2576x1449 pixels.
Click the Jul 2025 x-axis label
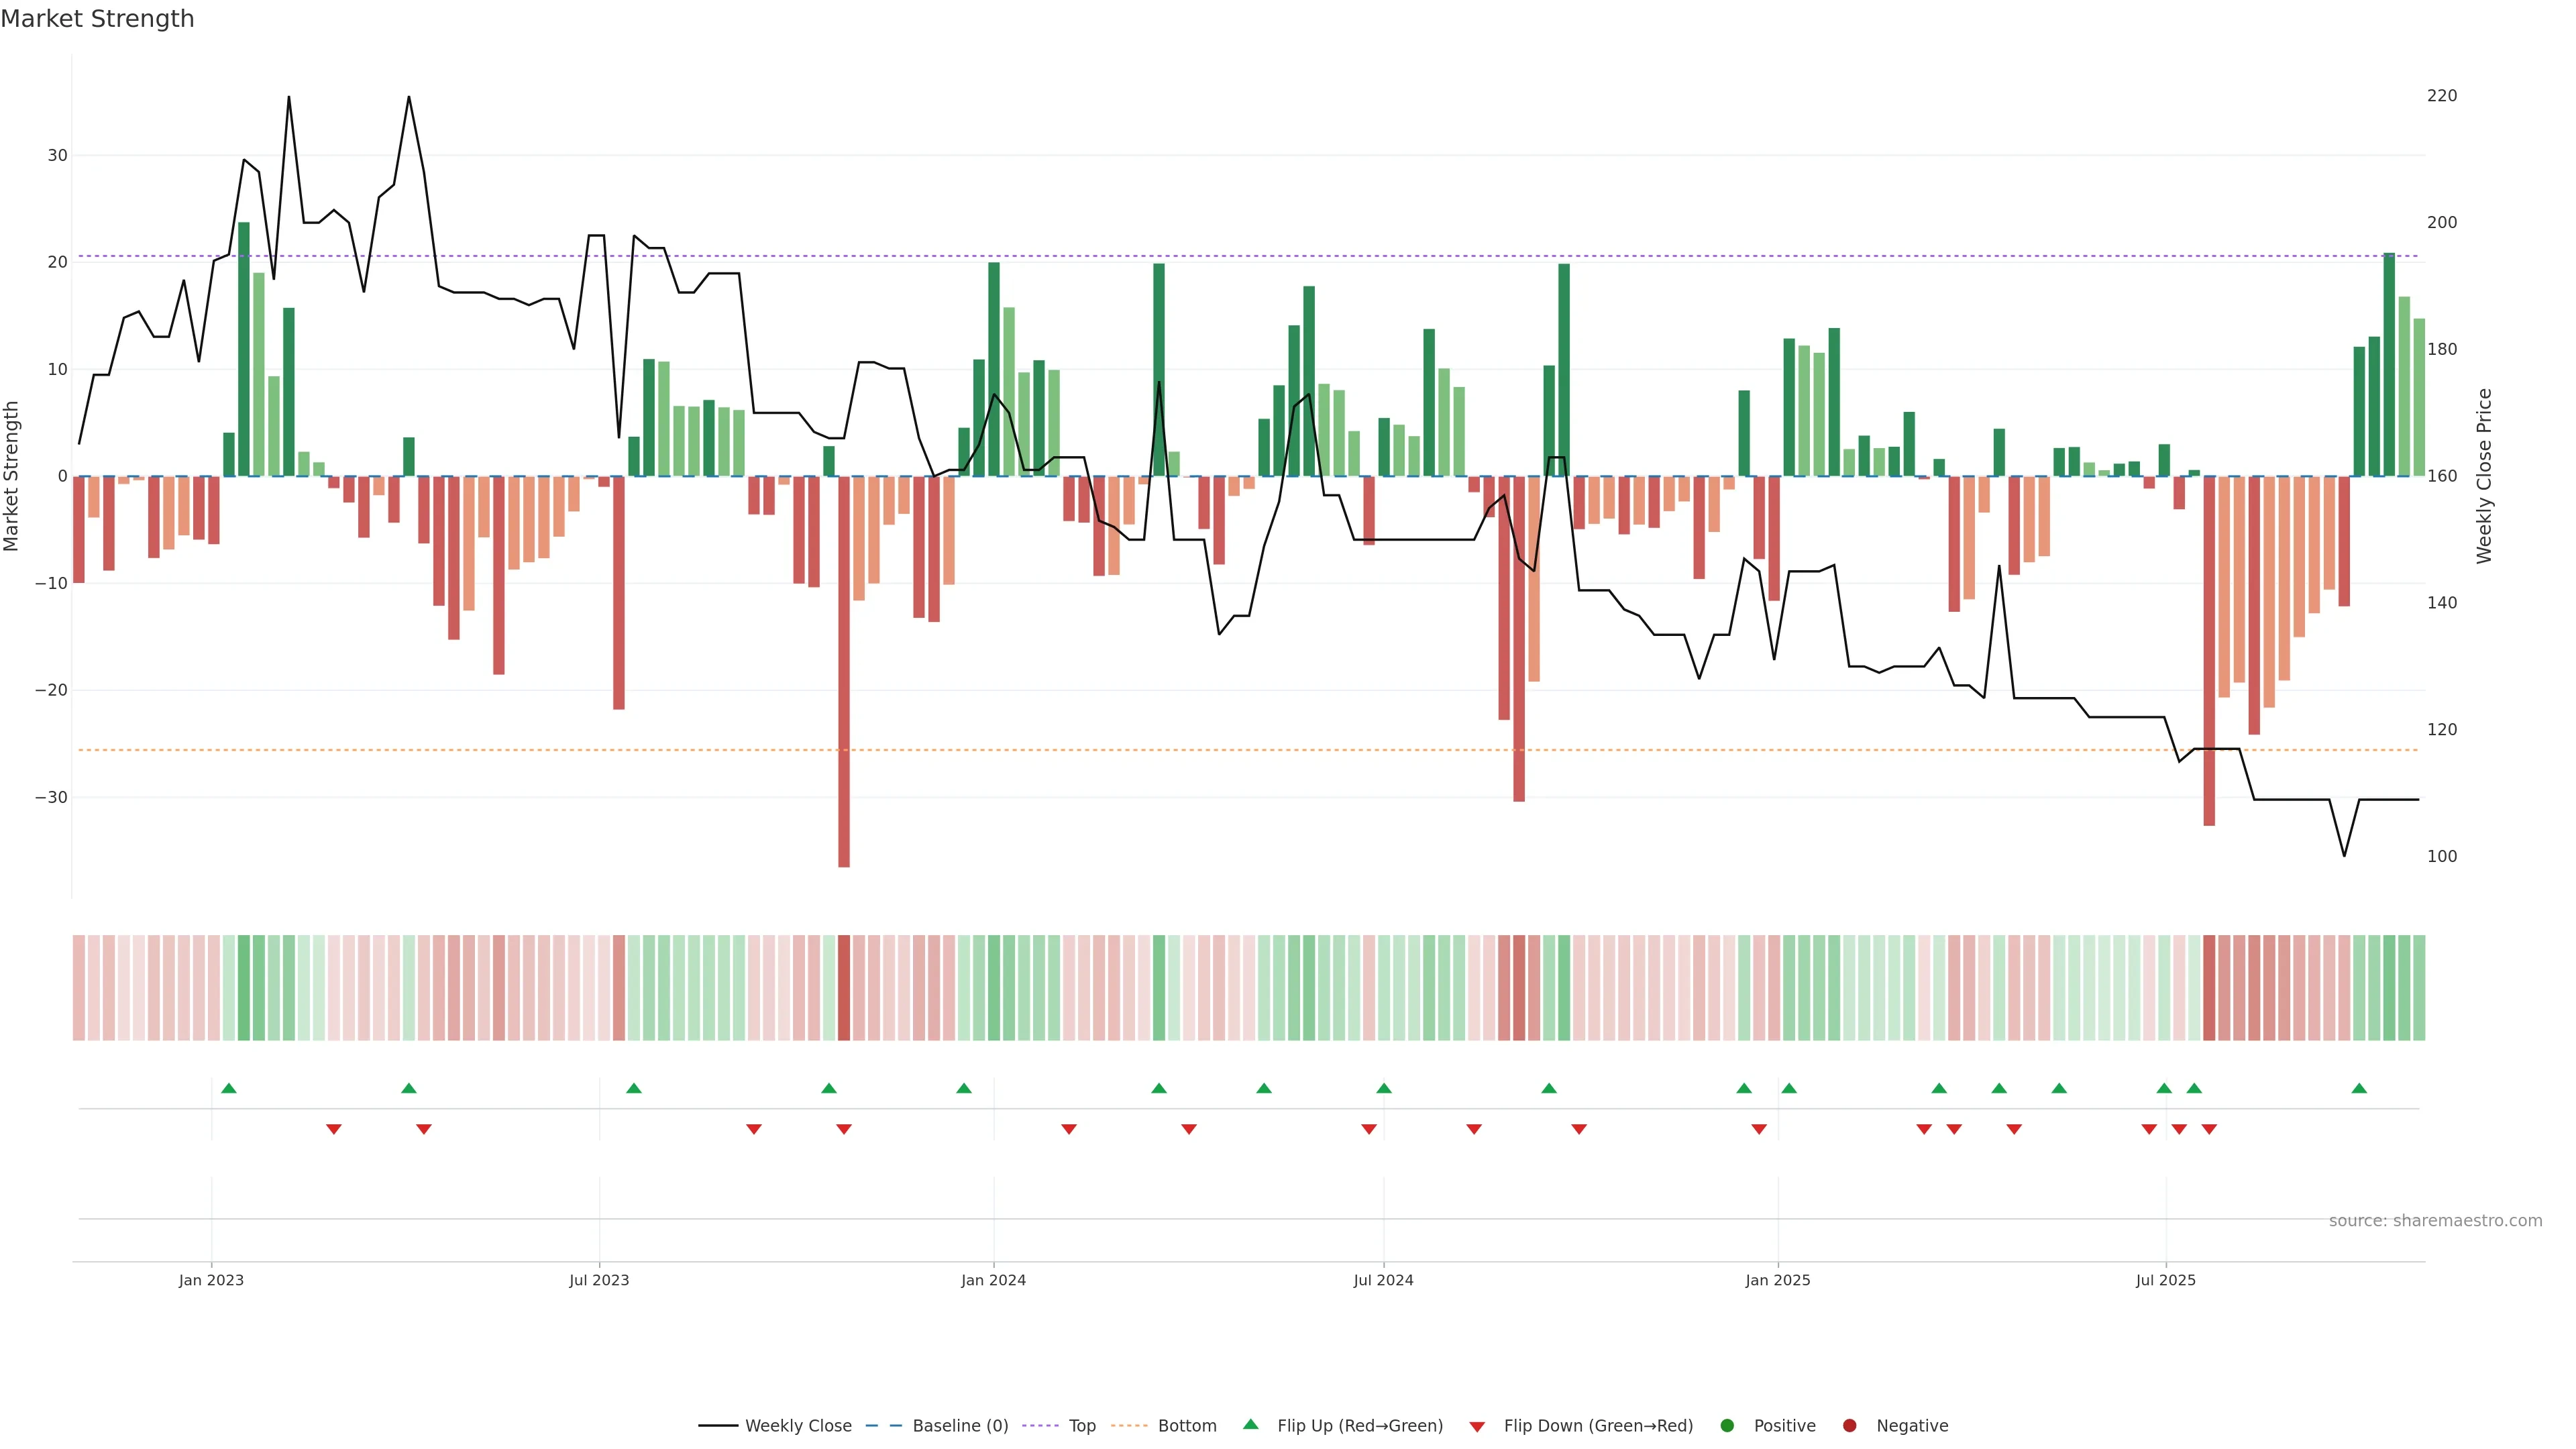2165,1280
